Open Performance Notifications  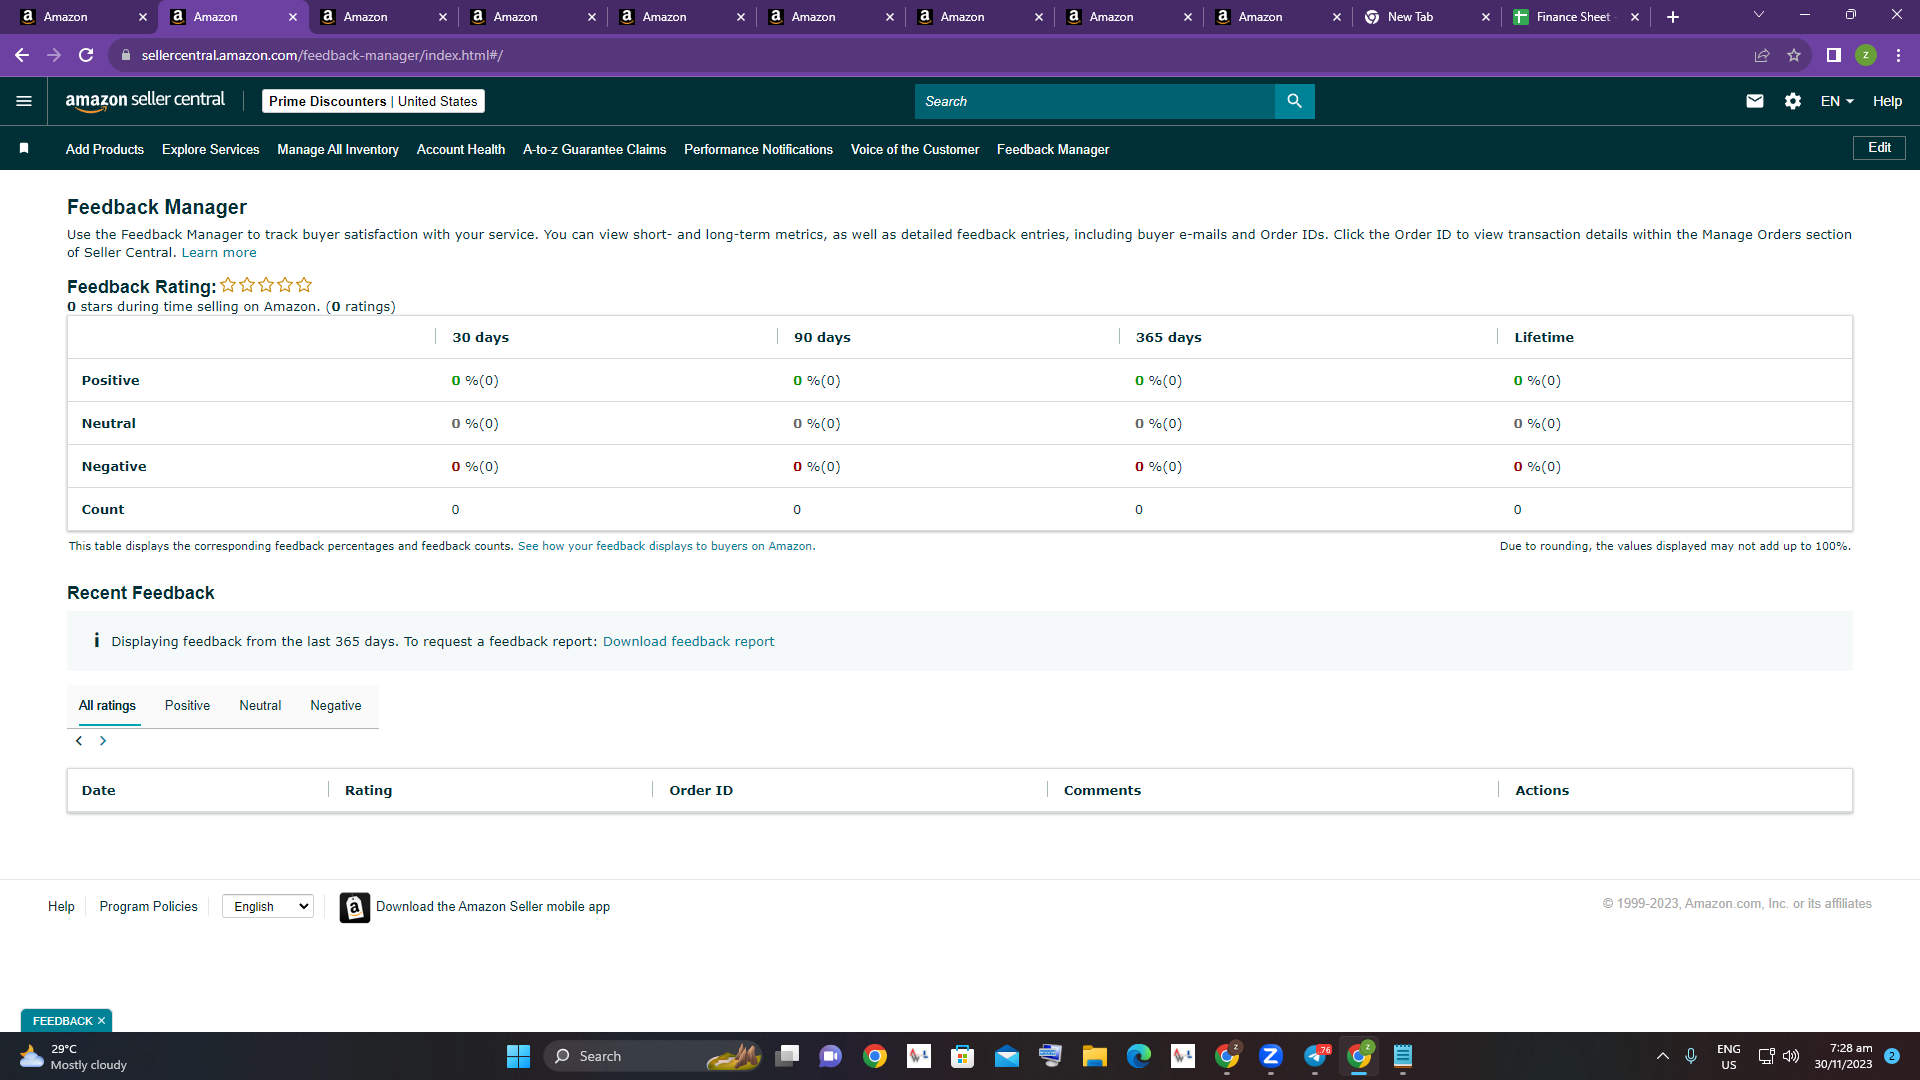pos(758,149)
